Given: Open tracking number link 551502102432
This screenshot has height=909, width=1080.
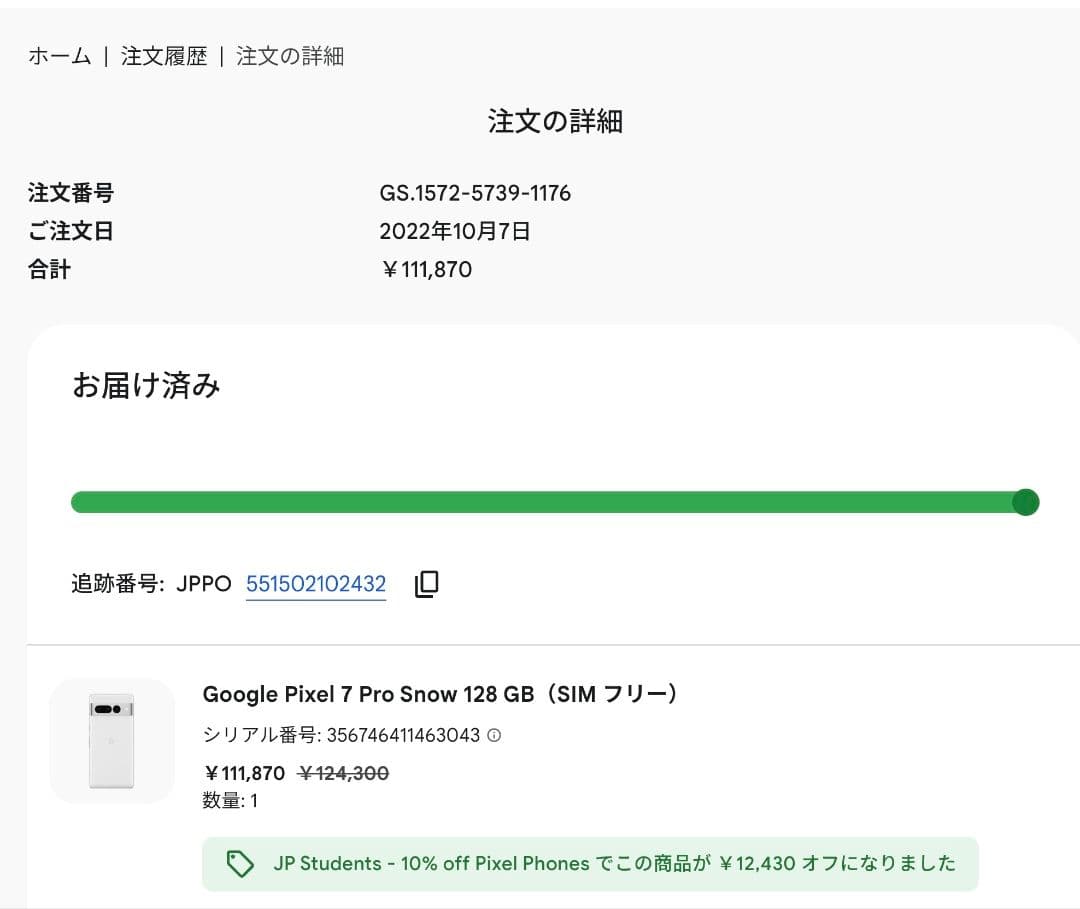Looking at the screenshot, I should (x=315, y=584).
